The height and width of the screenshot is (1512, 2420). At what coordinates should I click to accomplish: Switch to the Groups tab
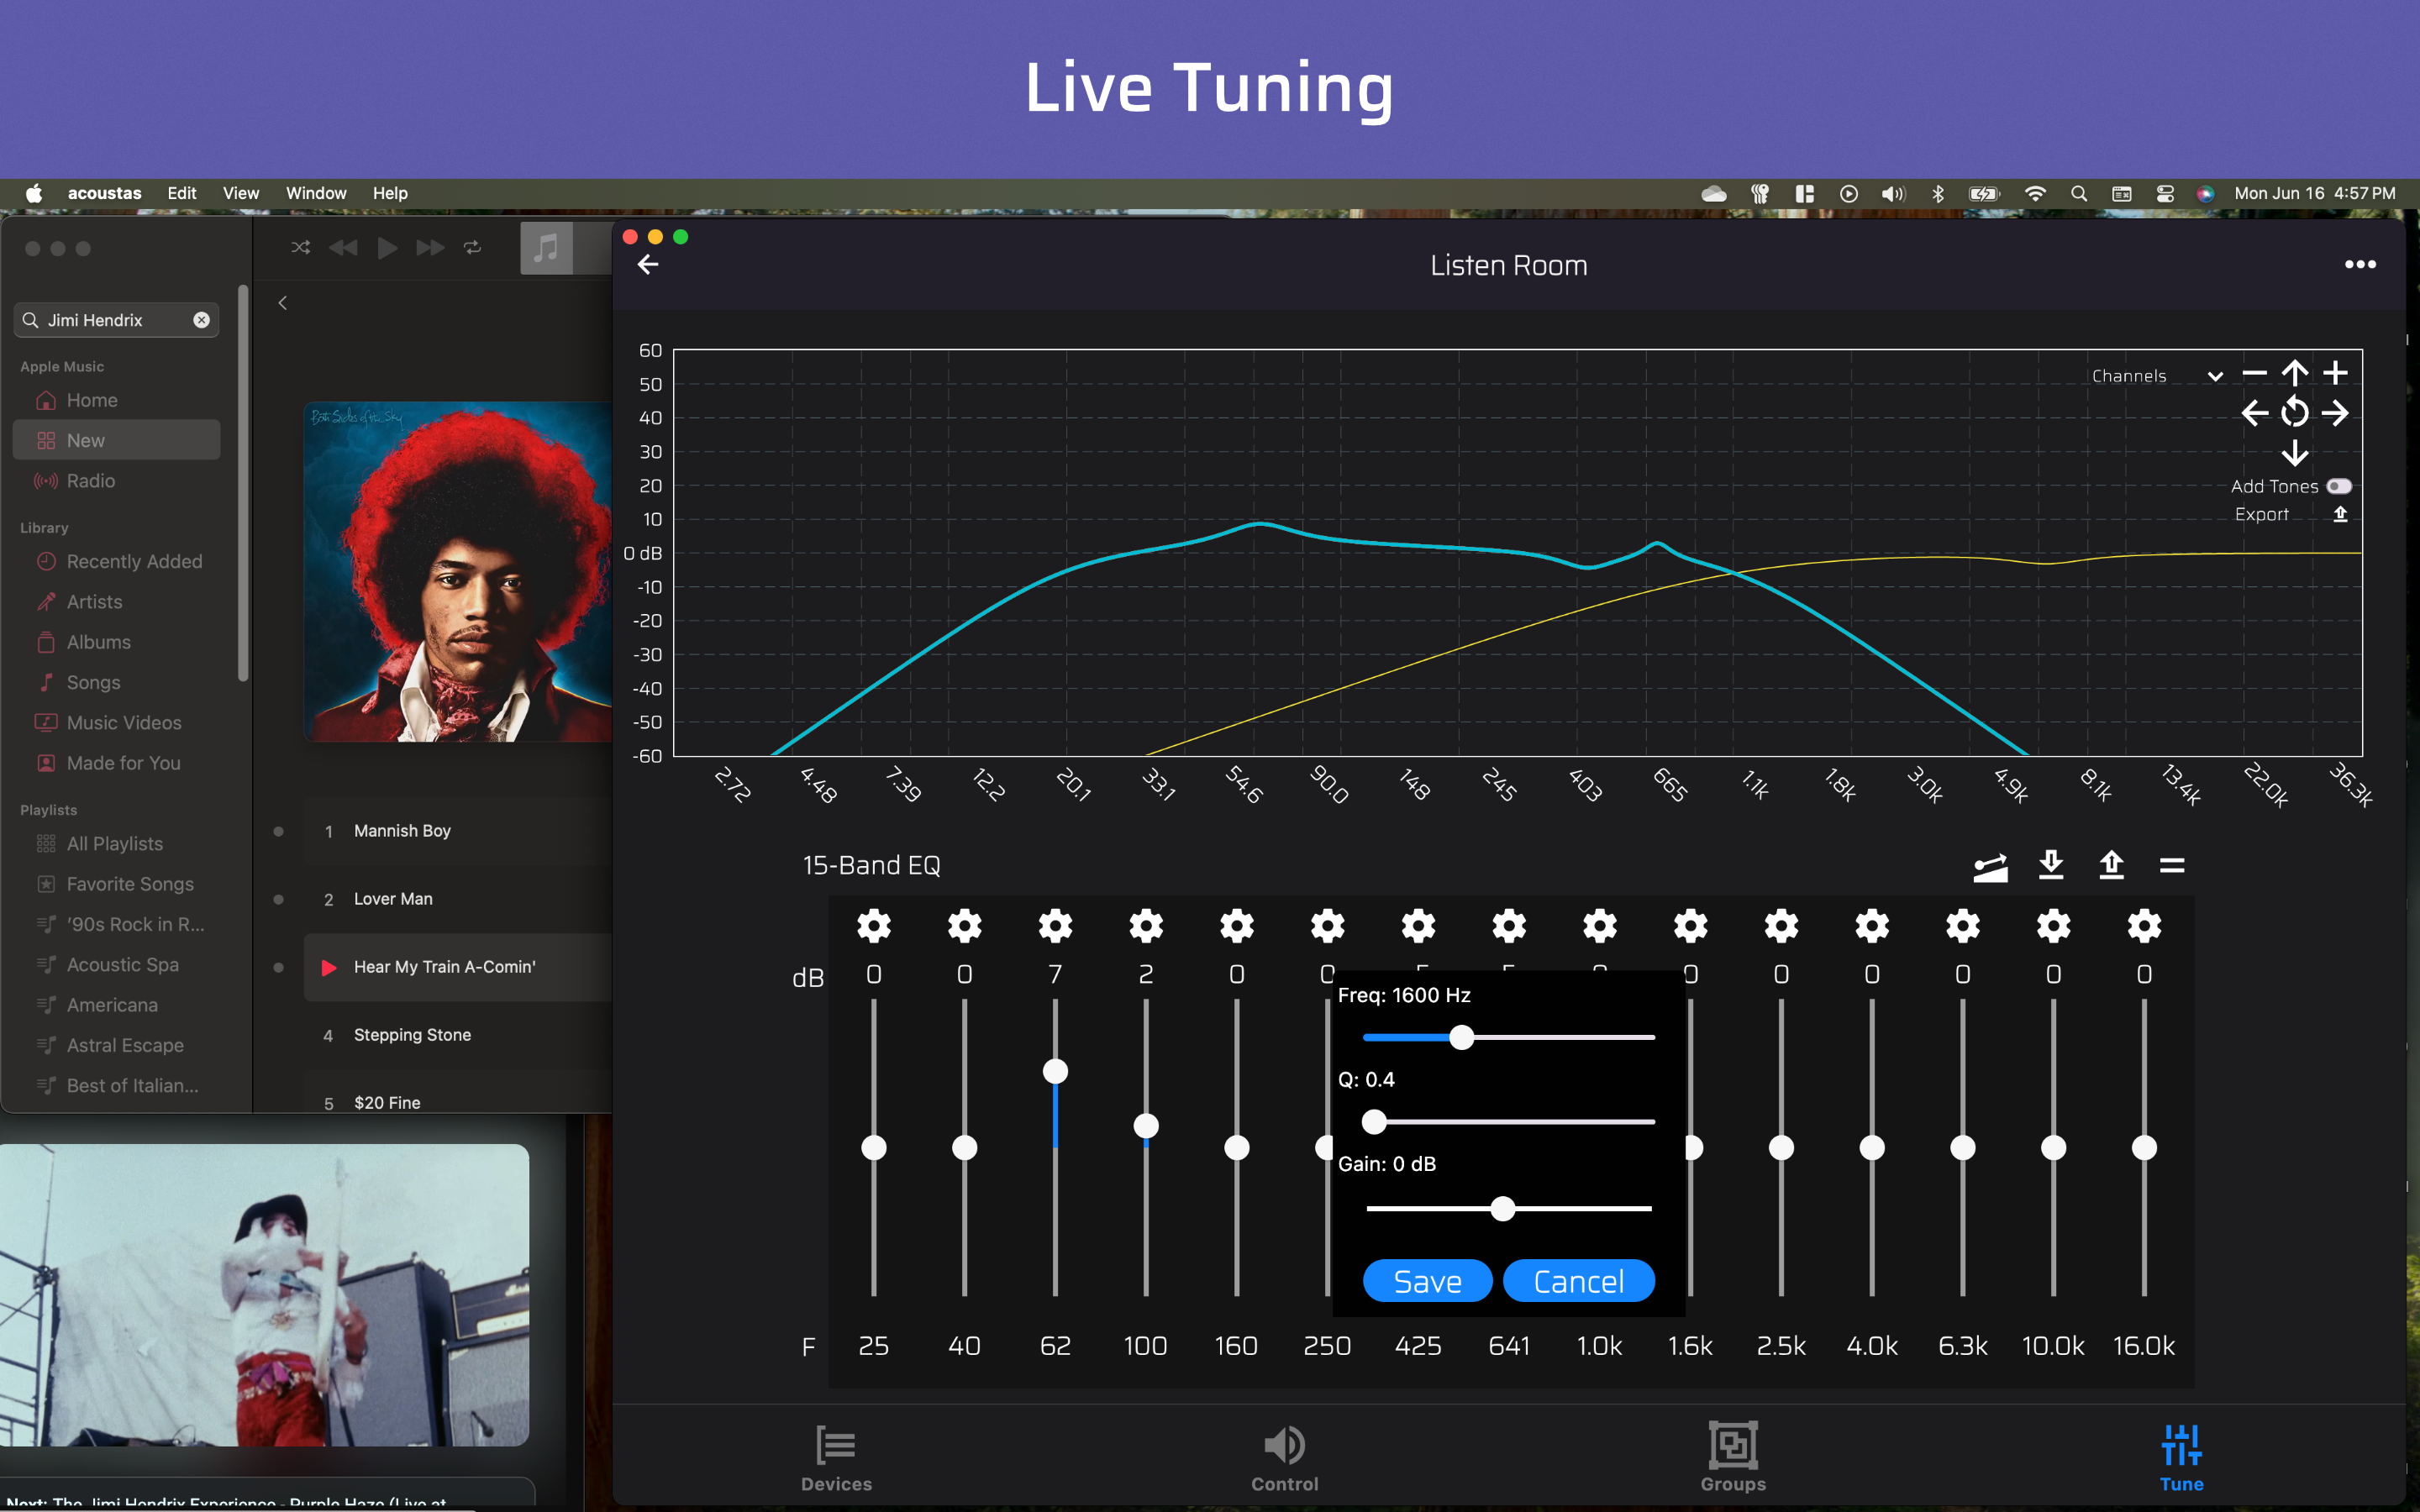coord(1732,1458)
